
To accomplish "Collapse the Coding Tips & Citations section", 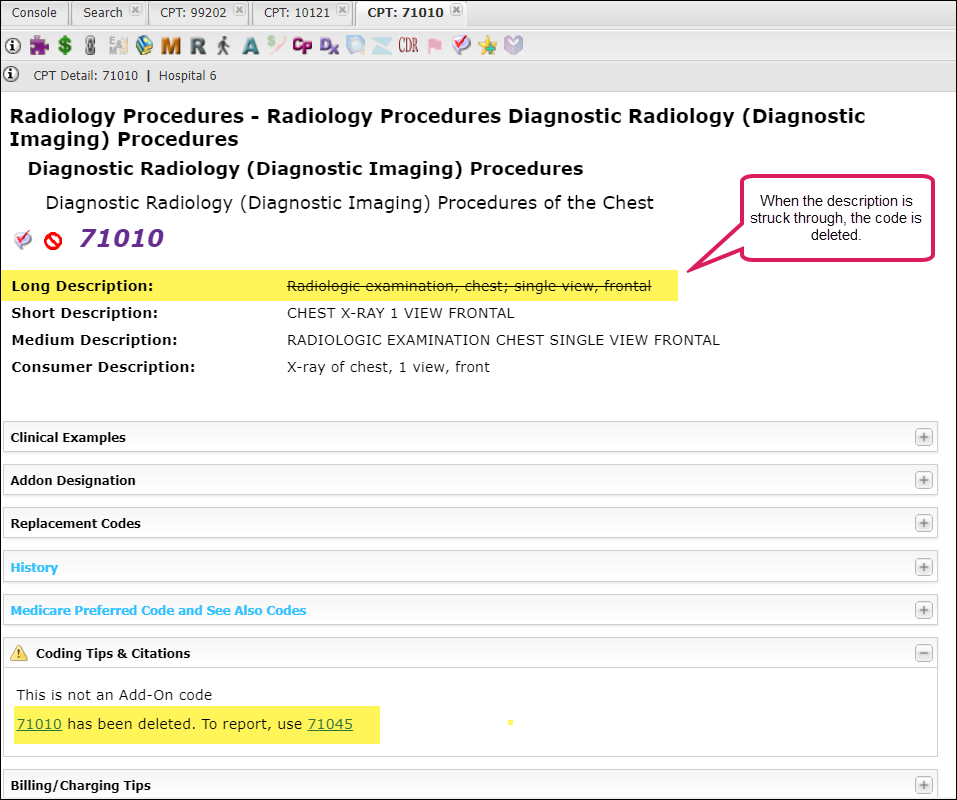I will coord(923,653).
